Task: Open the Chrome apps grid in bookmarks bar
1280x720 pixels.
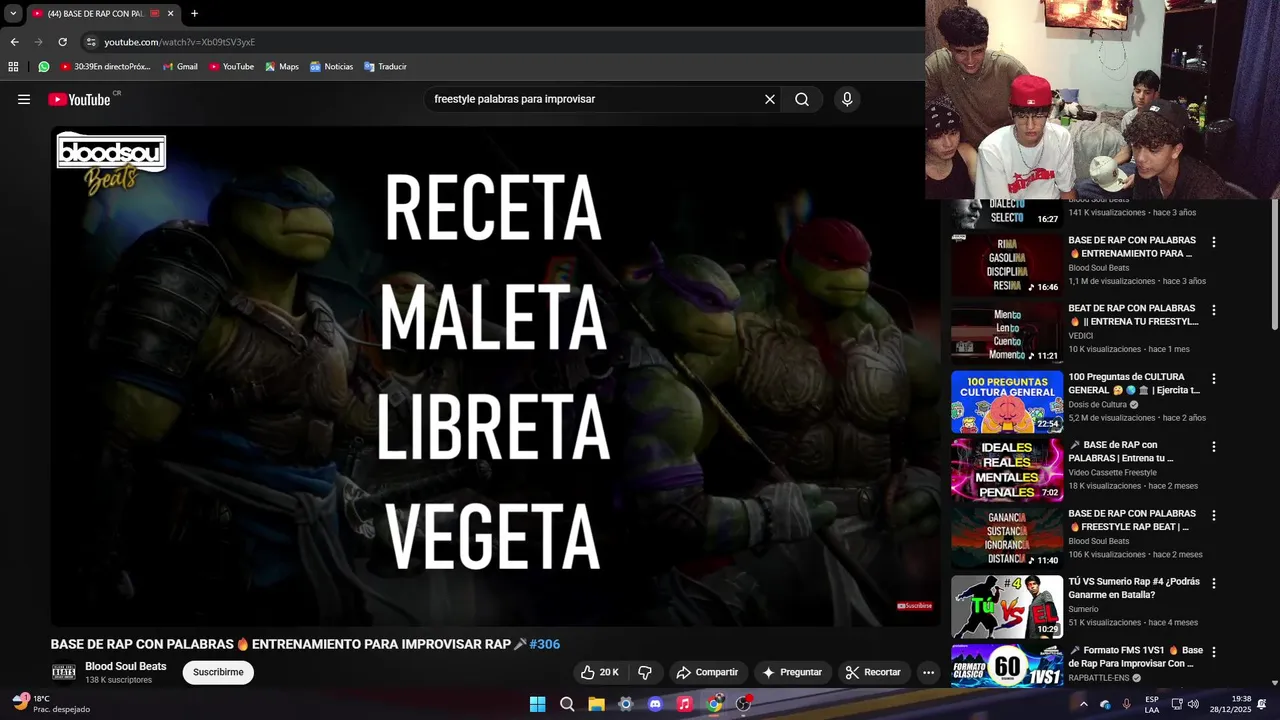Action: (x=13, y=67)
